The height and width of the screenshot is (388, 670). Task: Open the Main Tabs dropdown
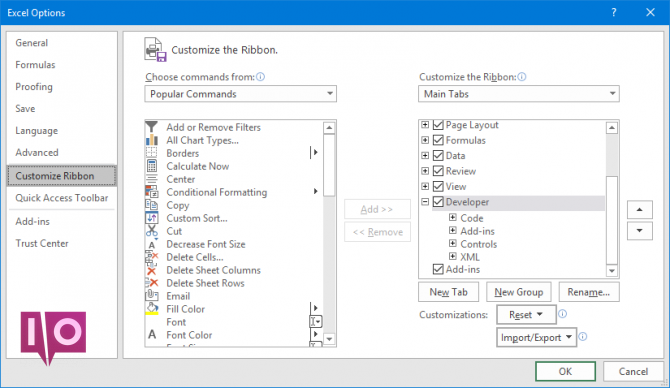tap(519, 94)
